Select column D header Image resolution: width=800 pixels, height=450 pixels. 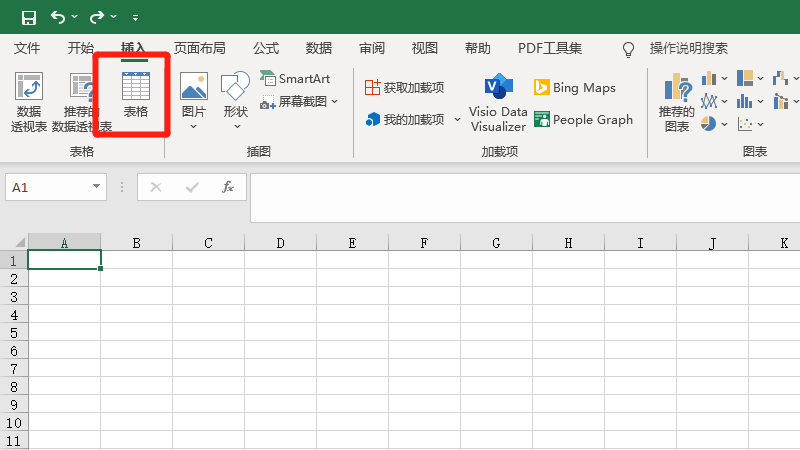280,243
